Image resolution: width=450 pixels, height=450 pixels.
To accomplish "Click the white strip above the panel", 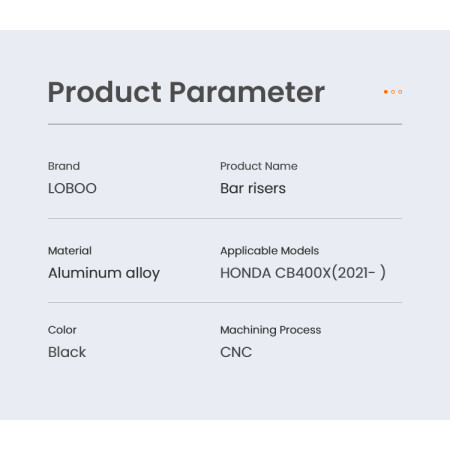I will tap(225, 15).
